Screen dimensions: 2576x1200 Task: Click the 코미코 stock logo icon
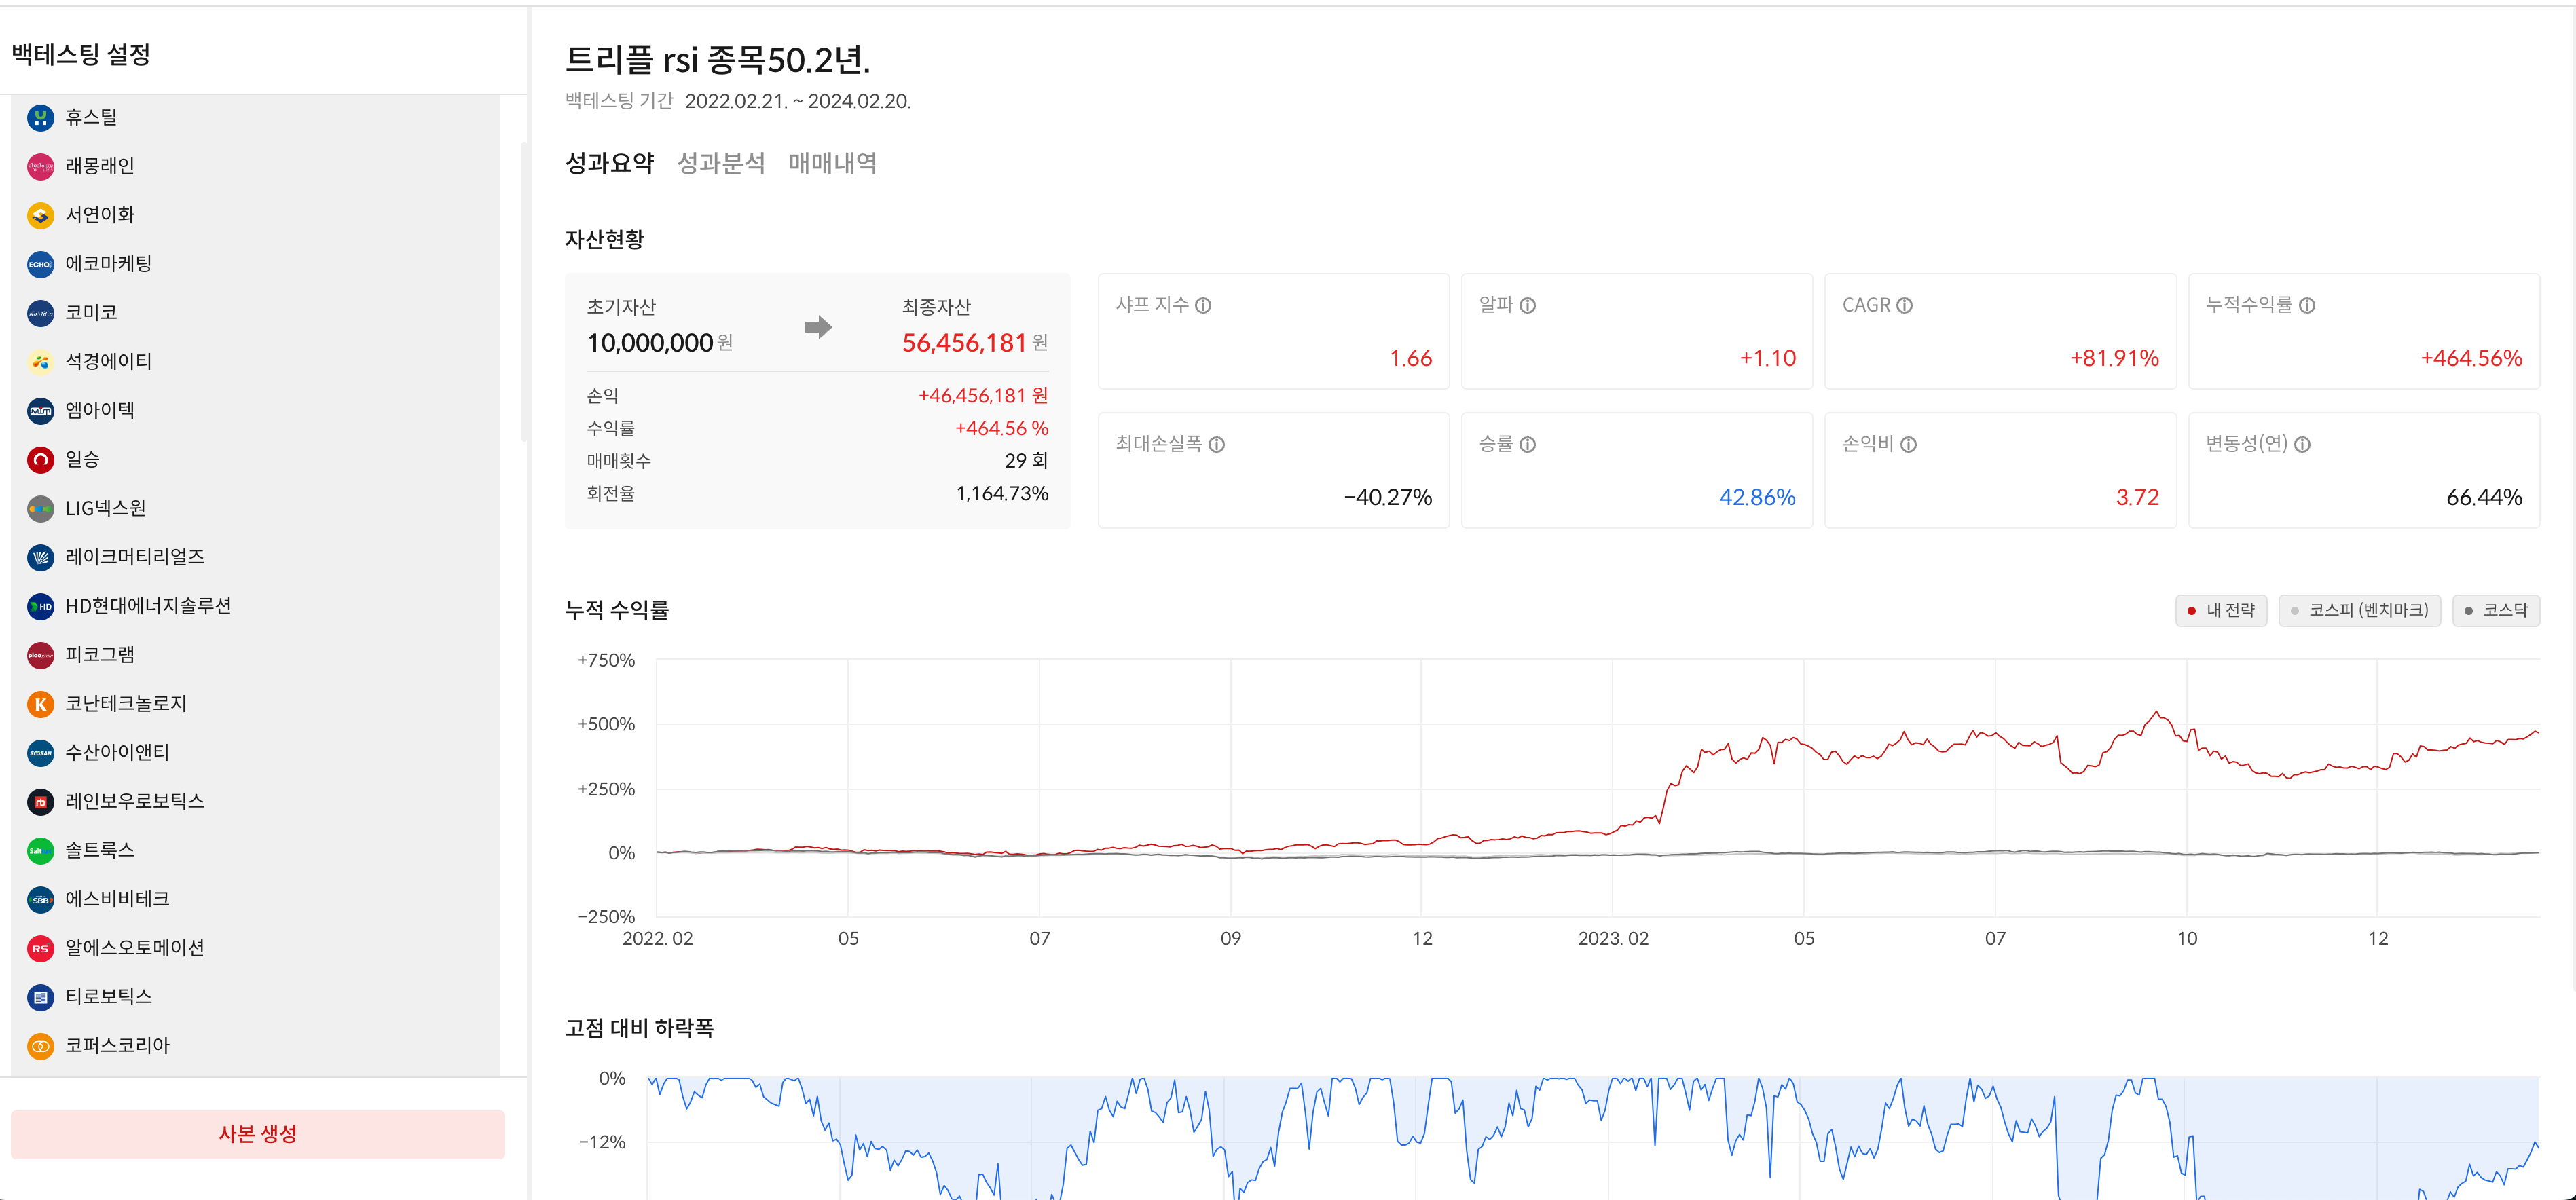tap(40, 314)
